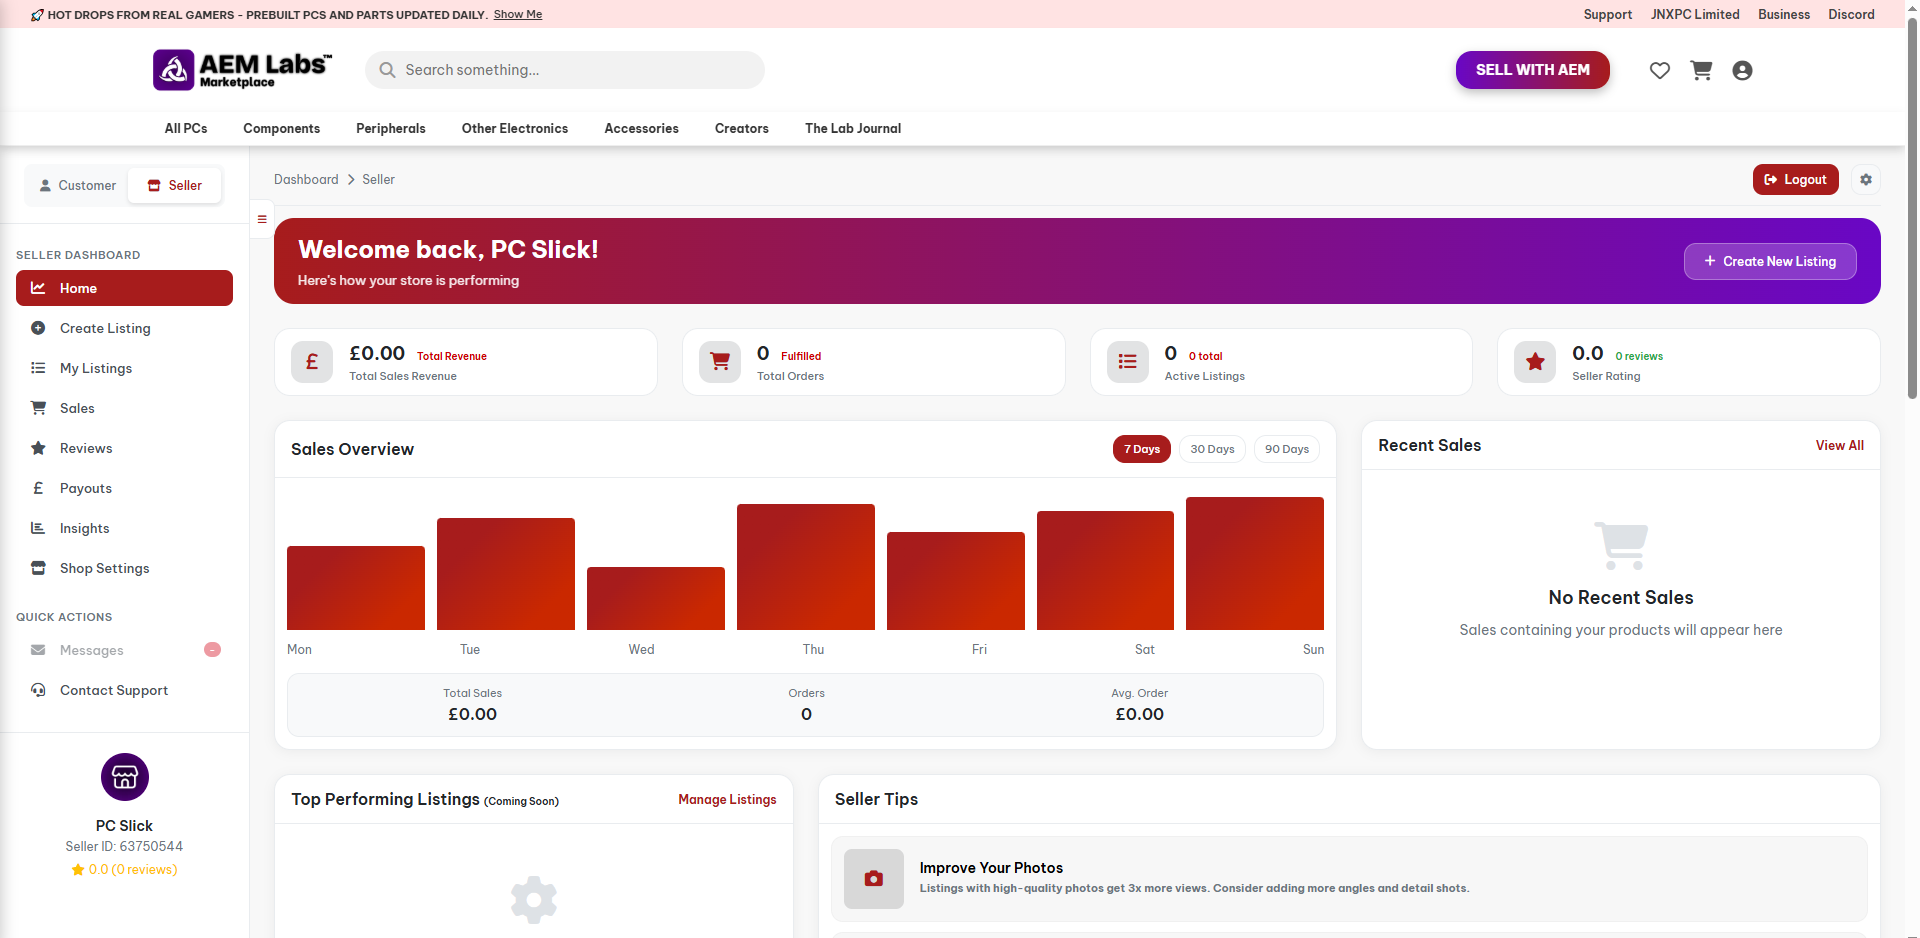
Task: Click the Reviews star icon in sidebar
Action: point(38,448)
